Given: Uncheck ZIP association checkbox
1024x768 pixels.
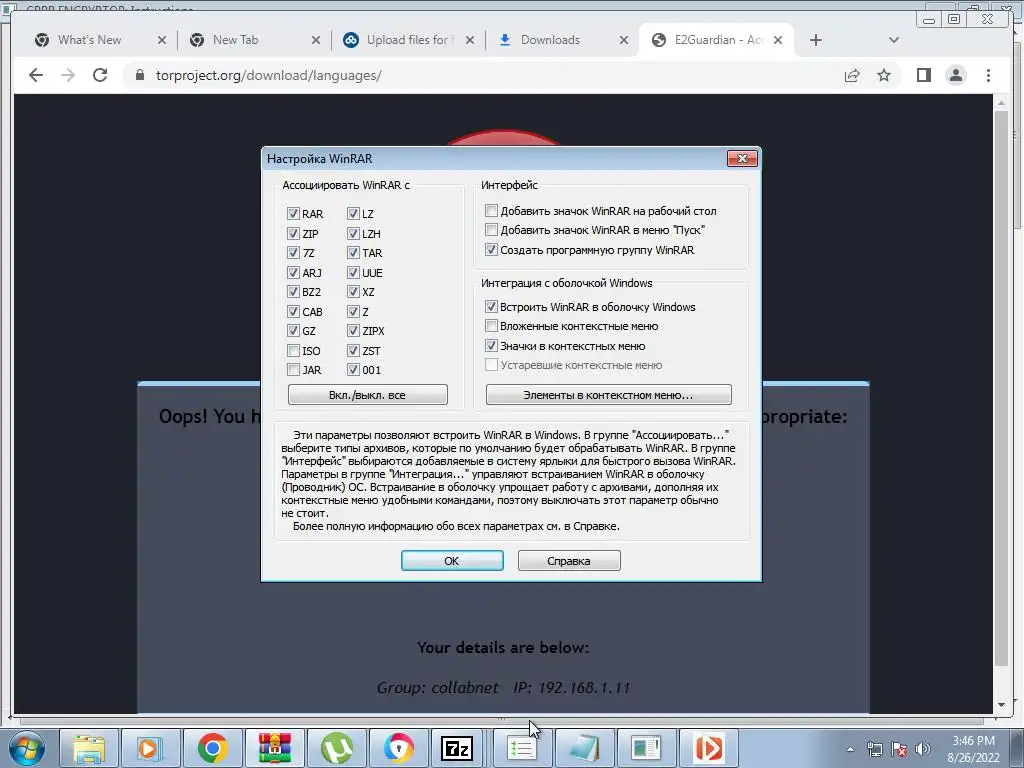Looking at the screenshot, I should 293,233.
